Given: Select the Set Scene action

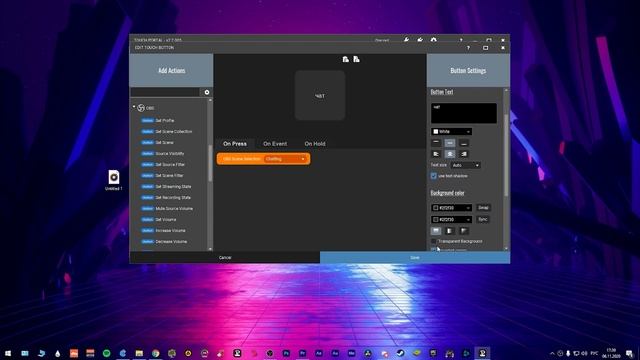Looking at the screenshot, I should (x=164, y=142).
